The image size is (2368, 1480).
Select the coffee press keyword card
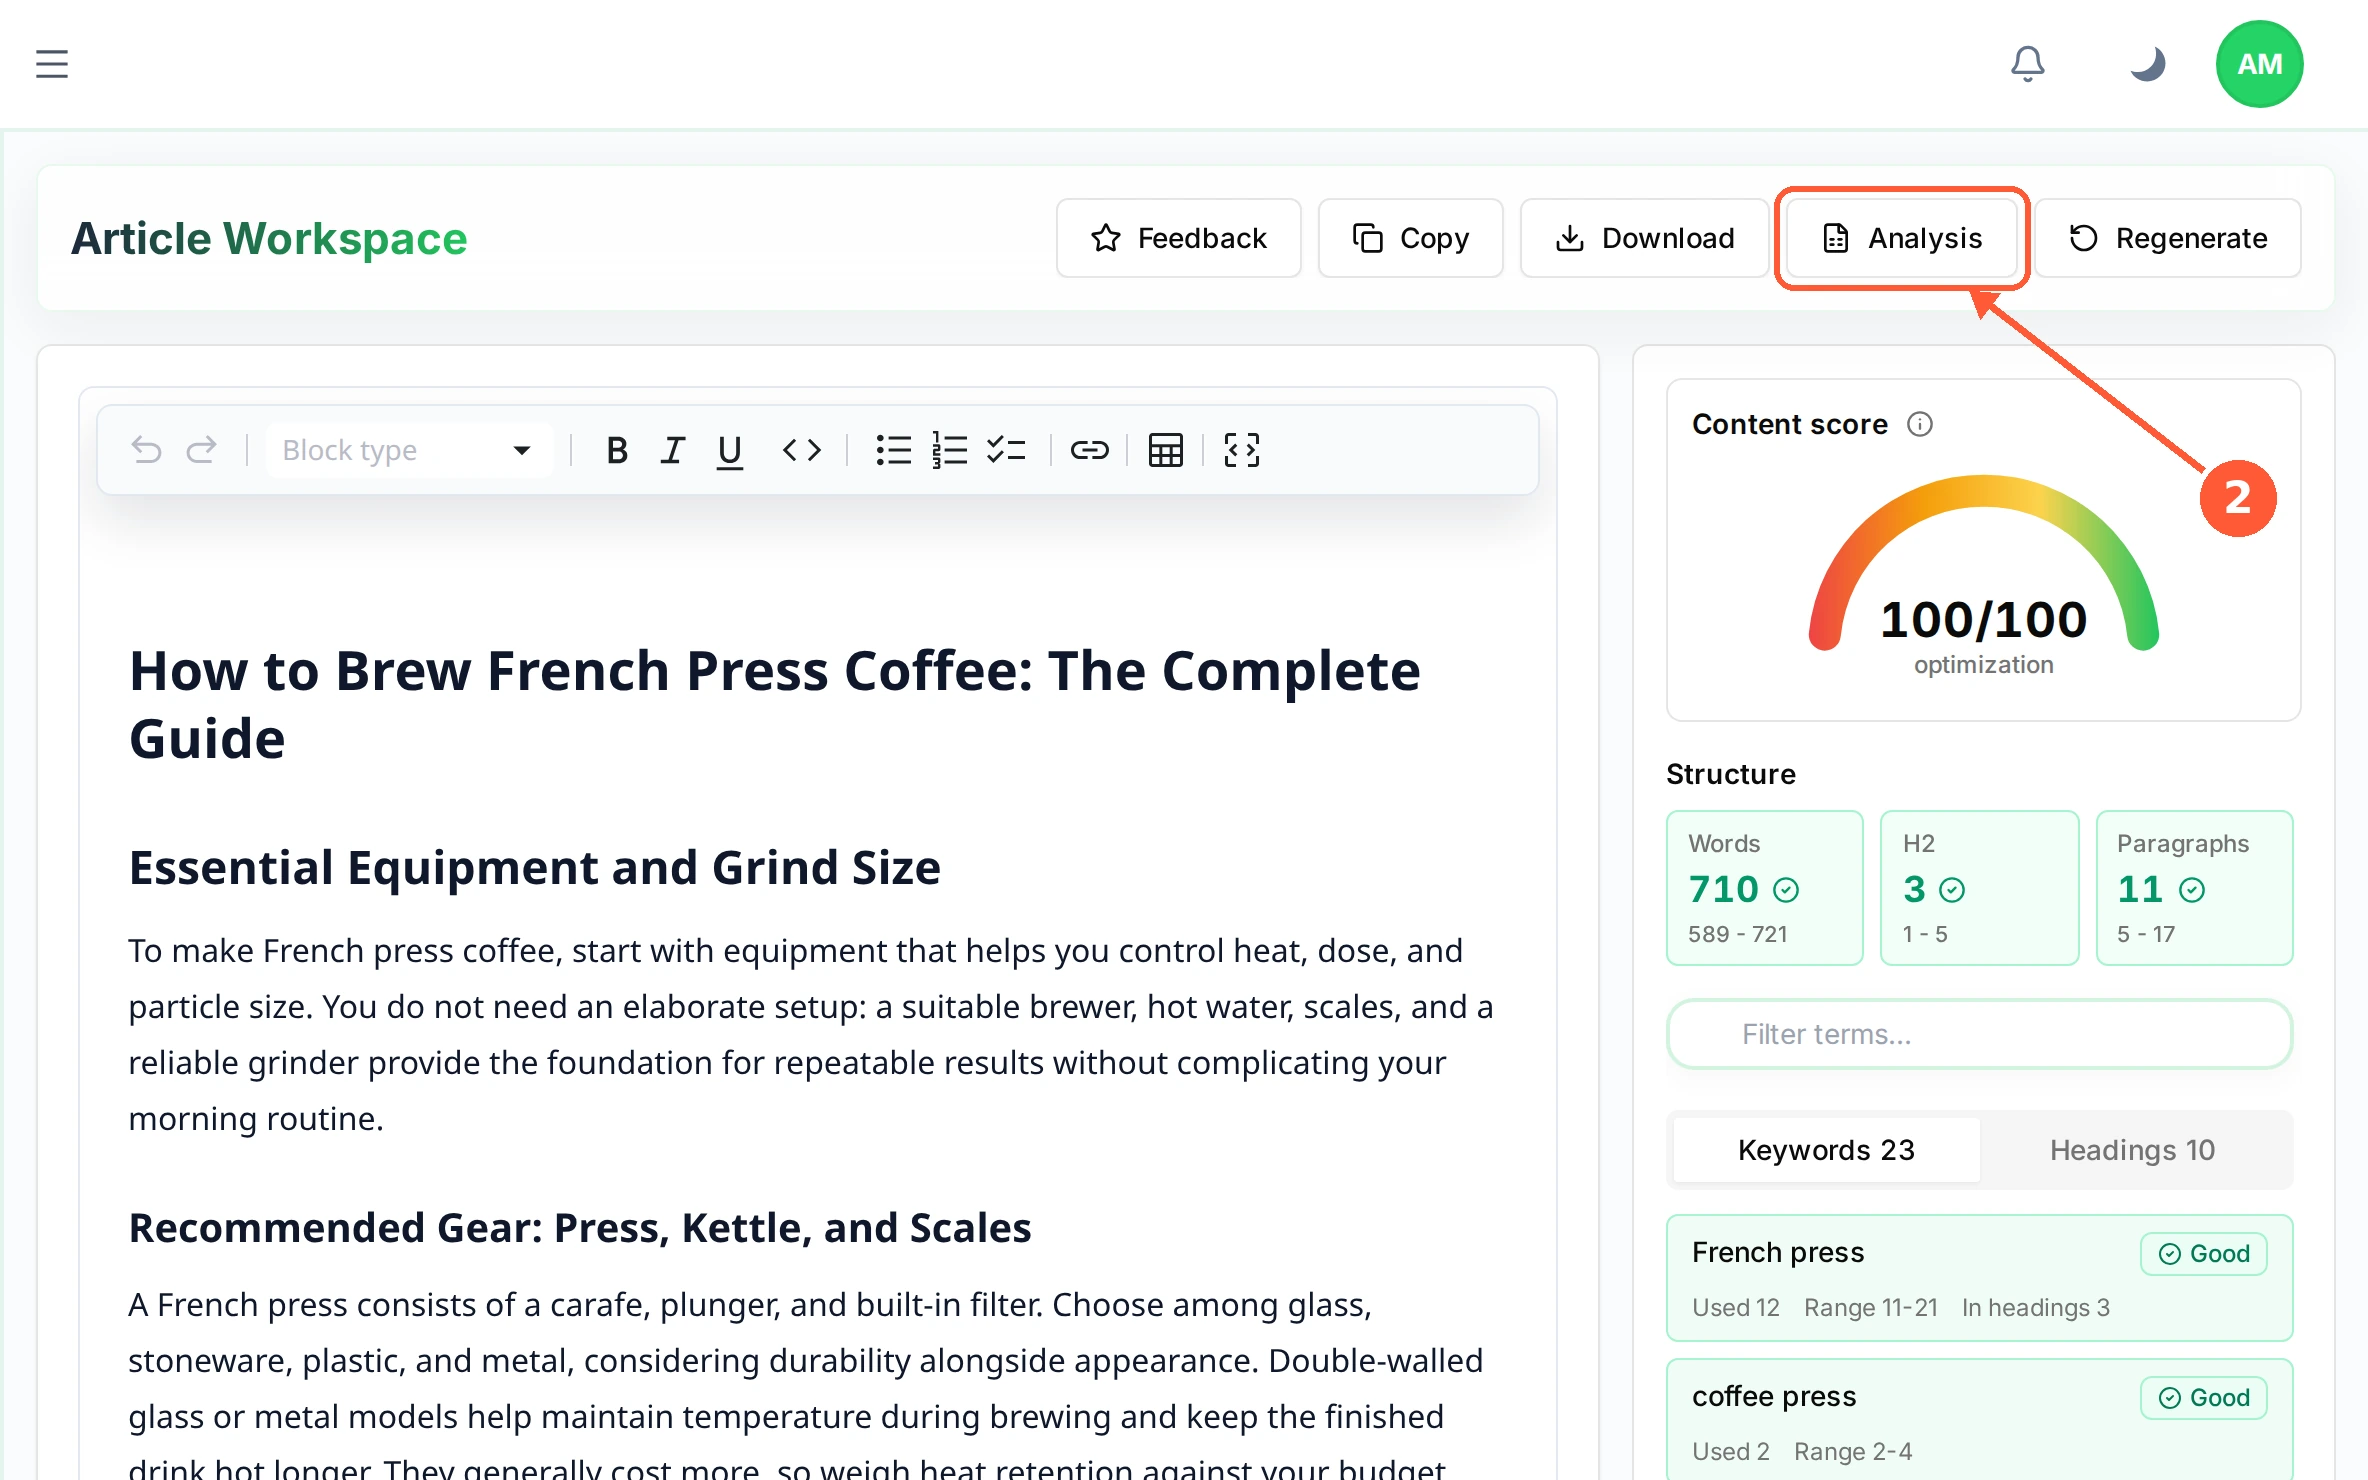[x=1979, y=1420]
